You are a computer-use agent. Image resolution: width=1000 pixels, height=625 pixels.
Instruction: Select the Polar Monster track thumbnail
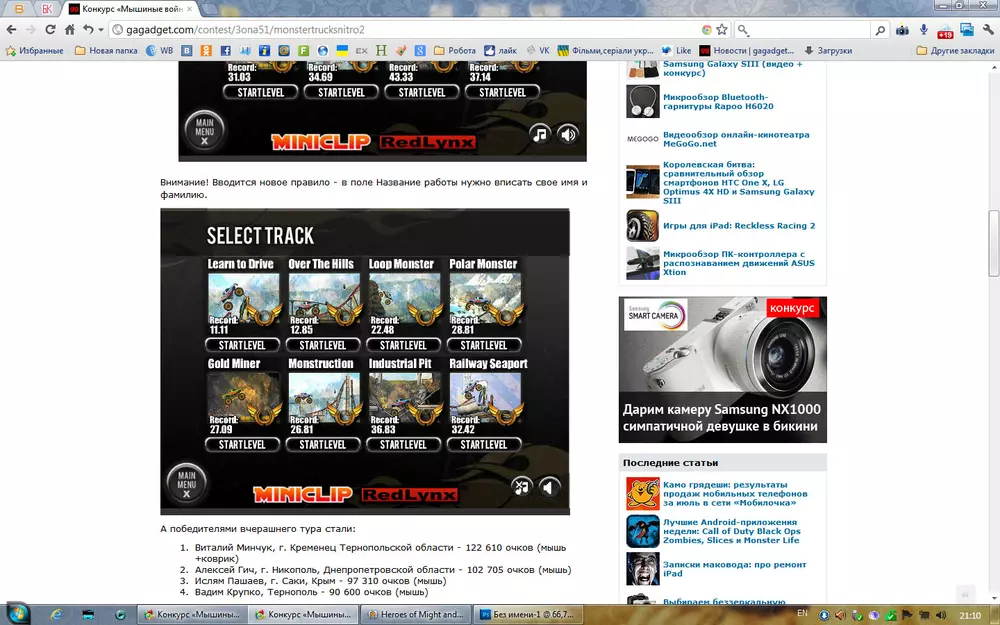tap(483, 297)
